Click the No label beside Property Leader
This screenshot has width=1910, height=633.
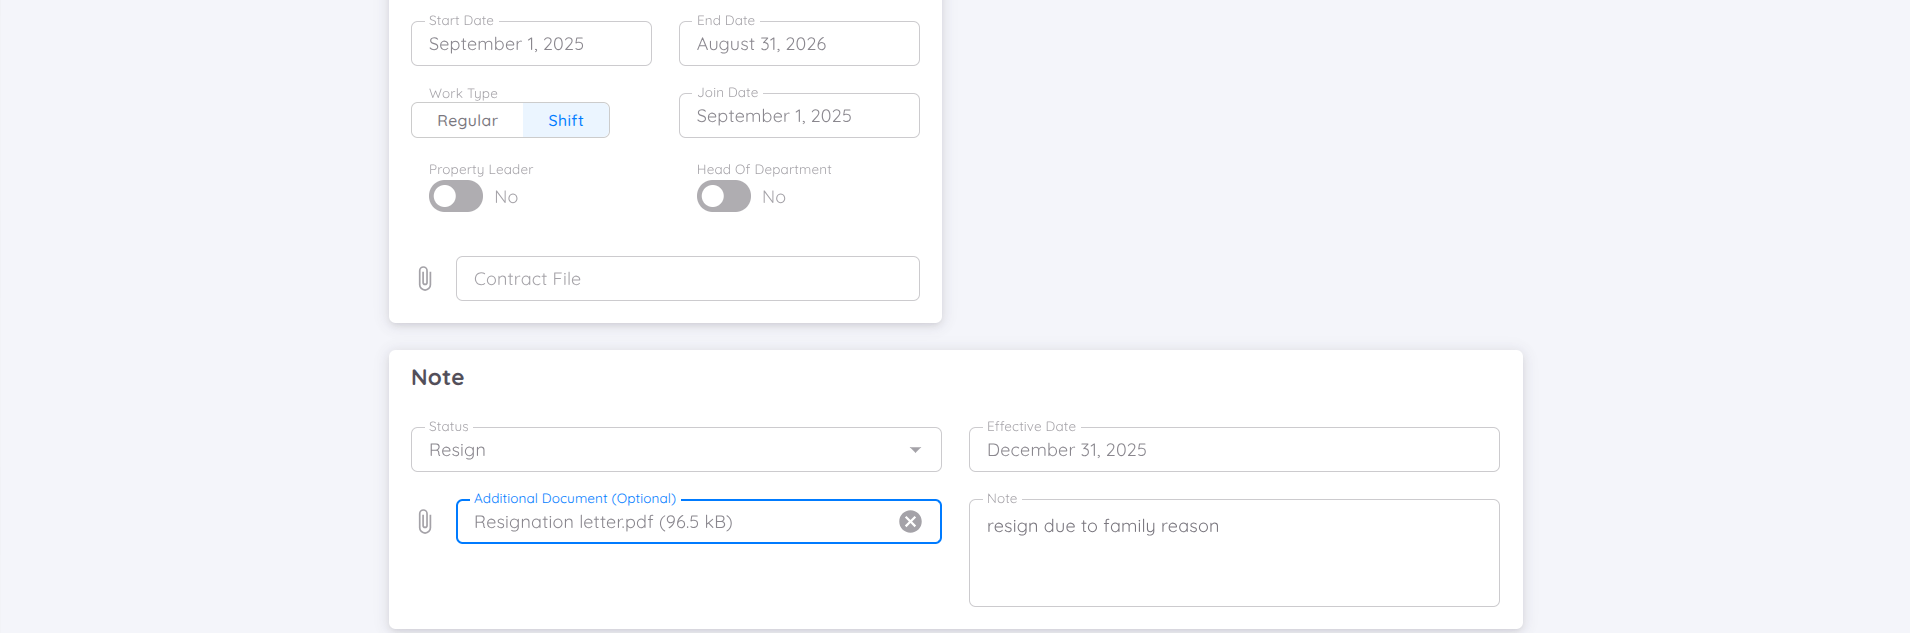[506, 197]
